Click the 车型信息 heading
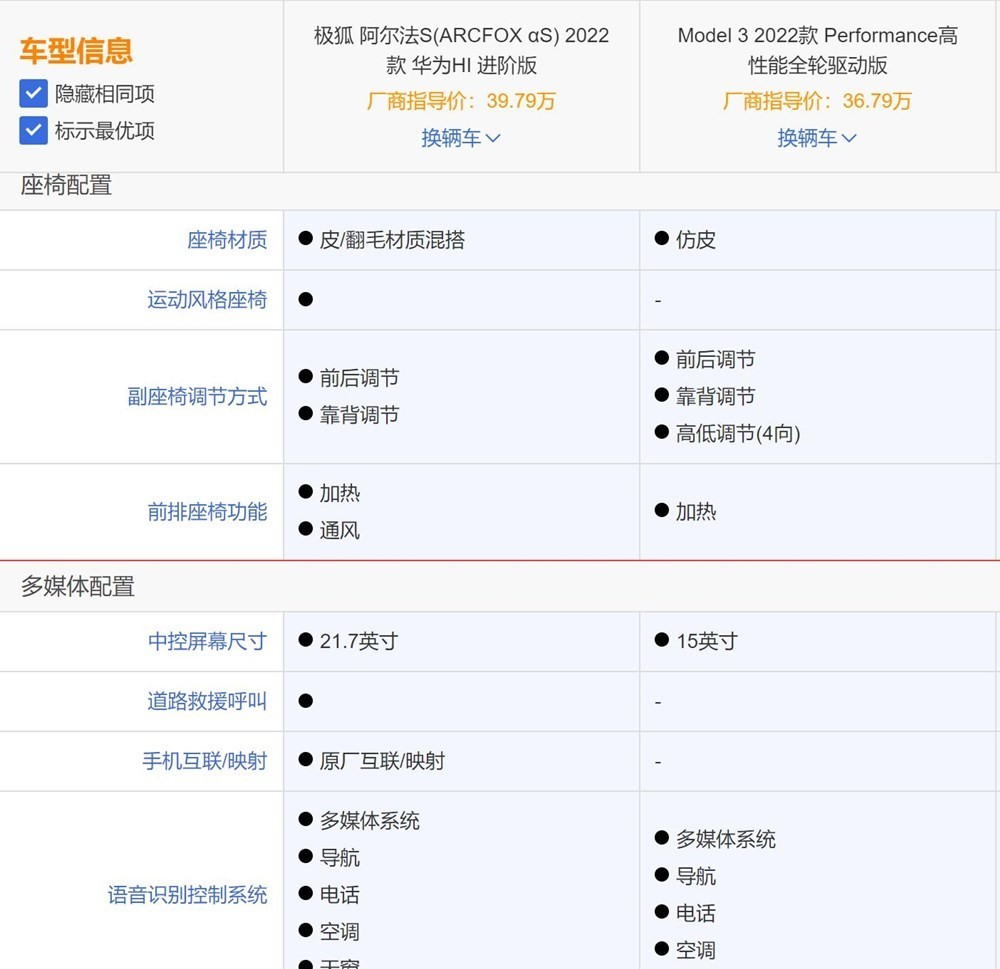 76,51
